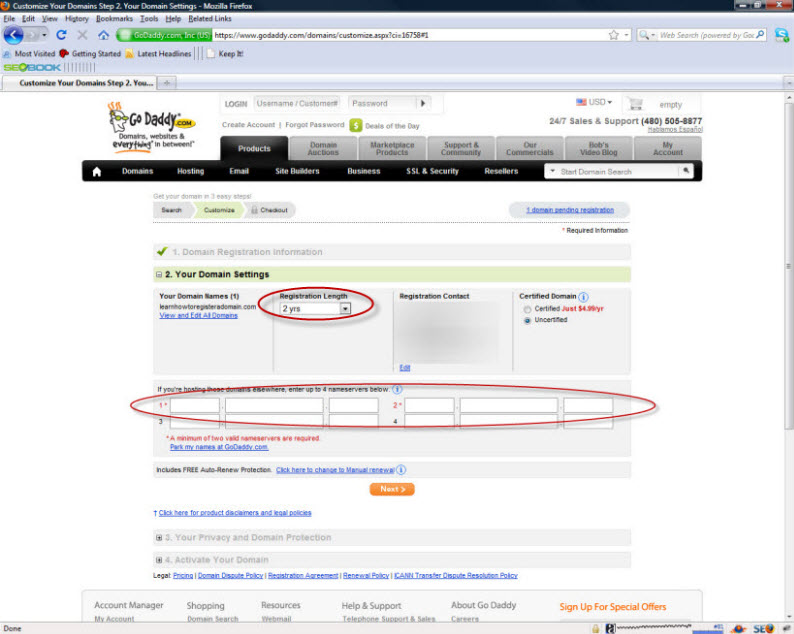
Task: Expand 4. Activate Your Domain section
Action: coord(159,560)
